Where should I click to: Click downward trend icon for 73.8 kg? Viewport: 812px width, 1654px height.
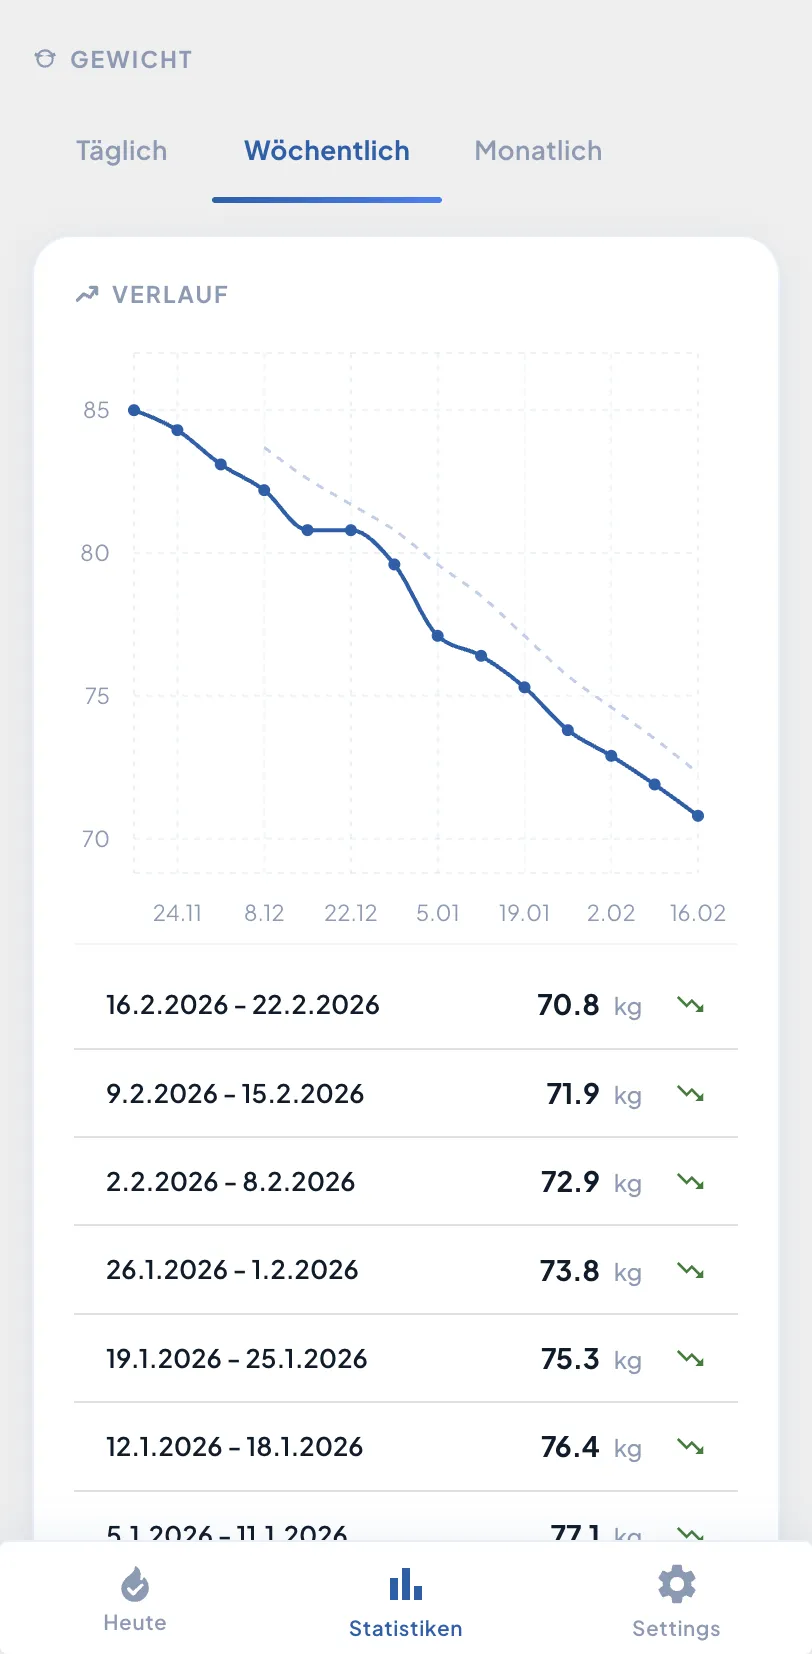pyautogui.click(x=690, y=1271)
